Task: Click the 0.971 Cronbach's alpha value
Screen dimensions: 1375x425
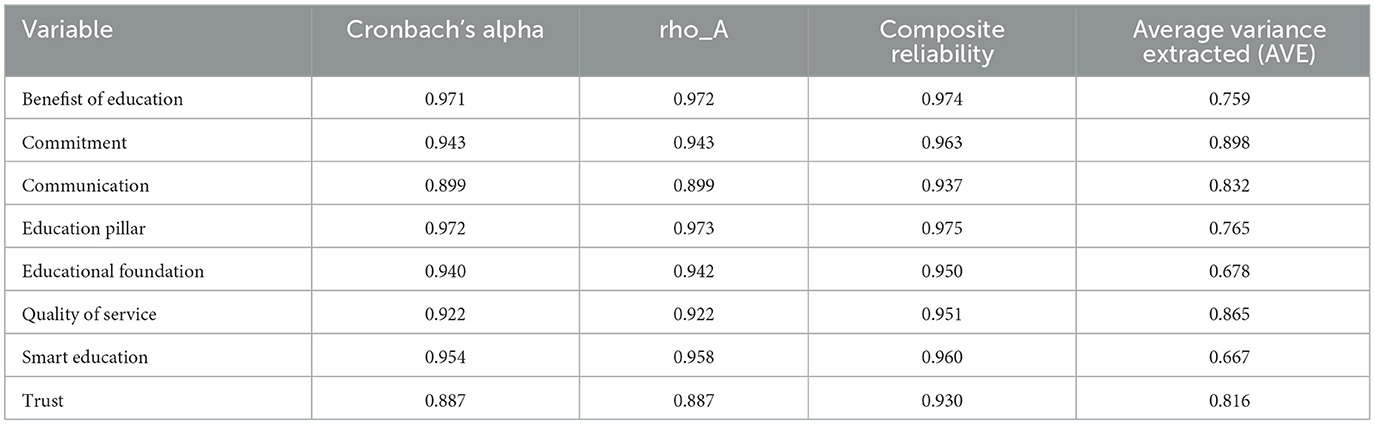Action: [x=445, y=99]
